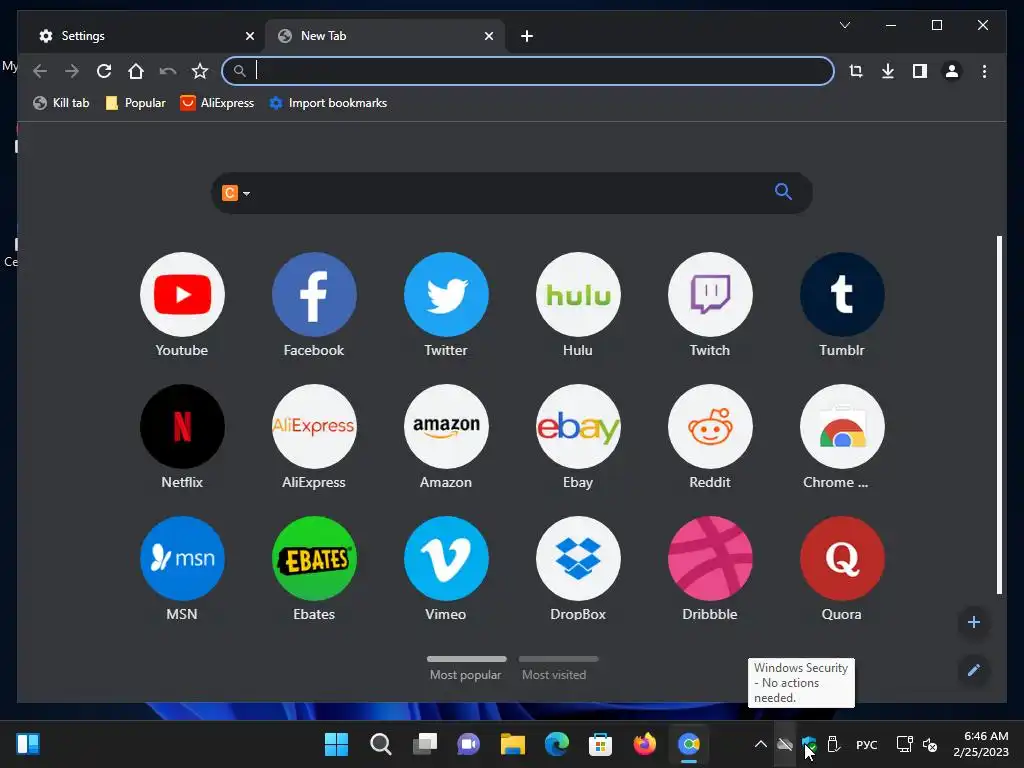Navigate forward one page

click(72, 71)
